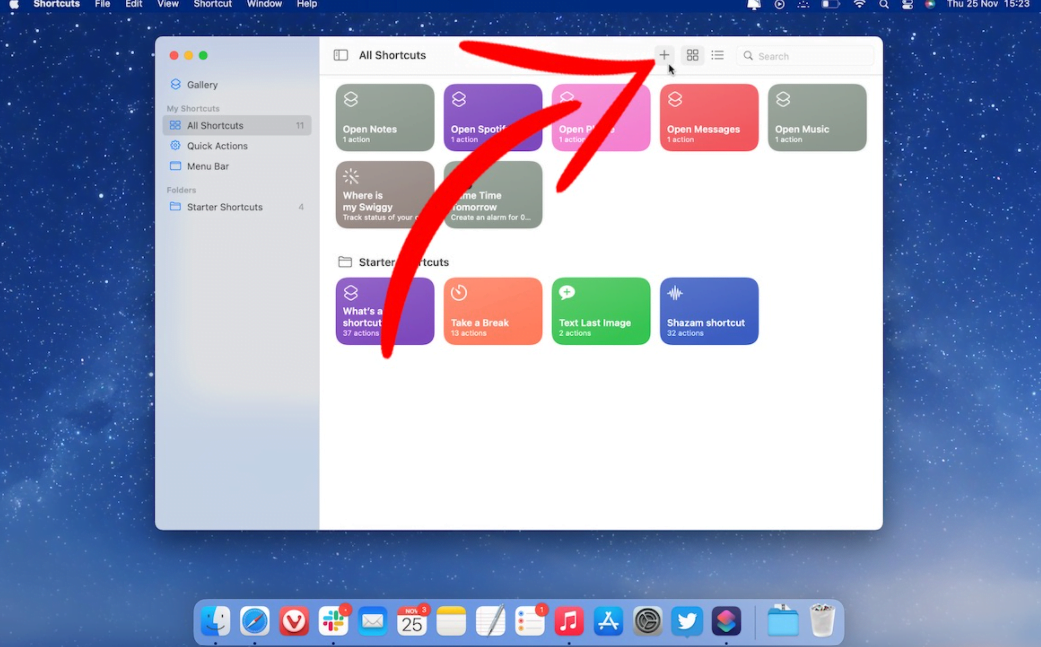Viewport: 1041px width, 647px height.
Task: Open Calendar showing November 25 in the Dock
Action: coord(411,621)
